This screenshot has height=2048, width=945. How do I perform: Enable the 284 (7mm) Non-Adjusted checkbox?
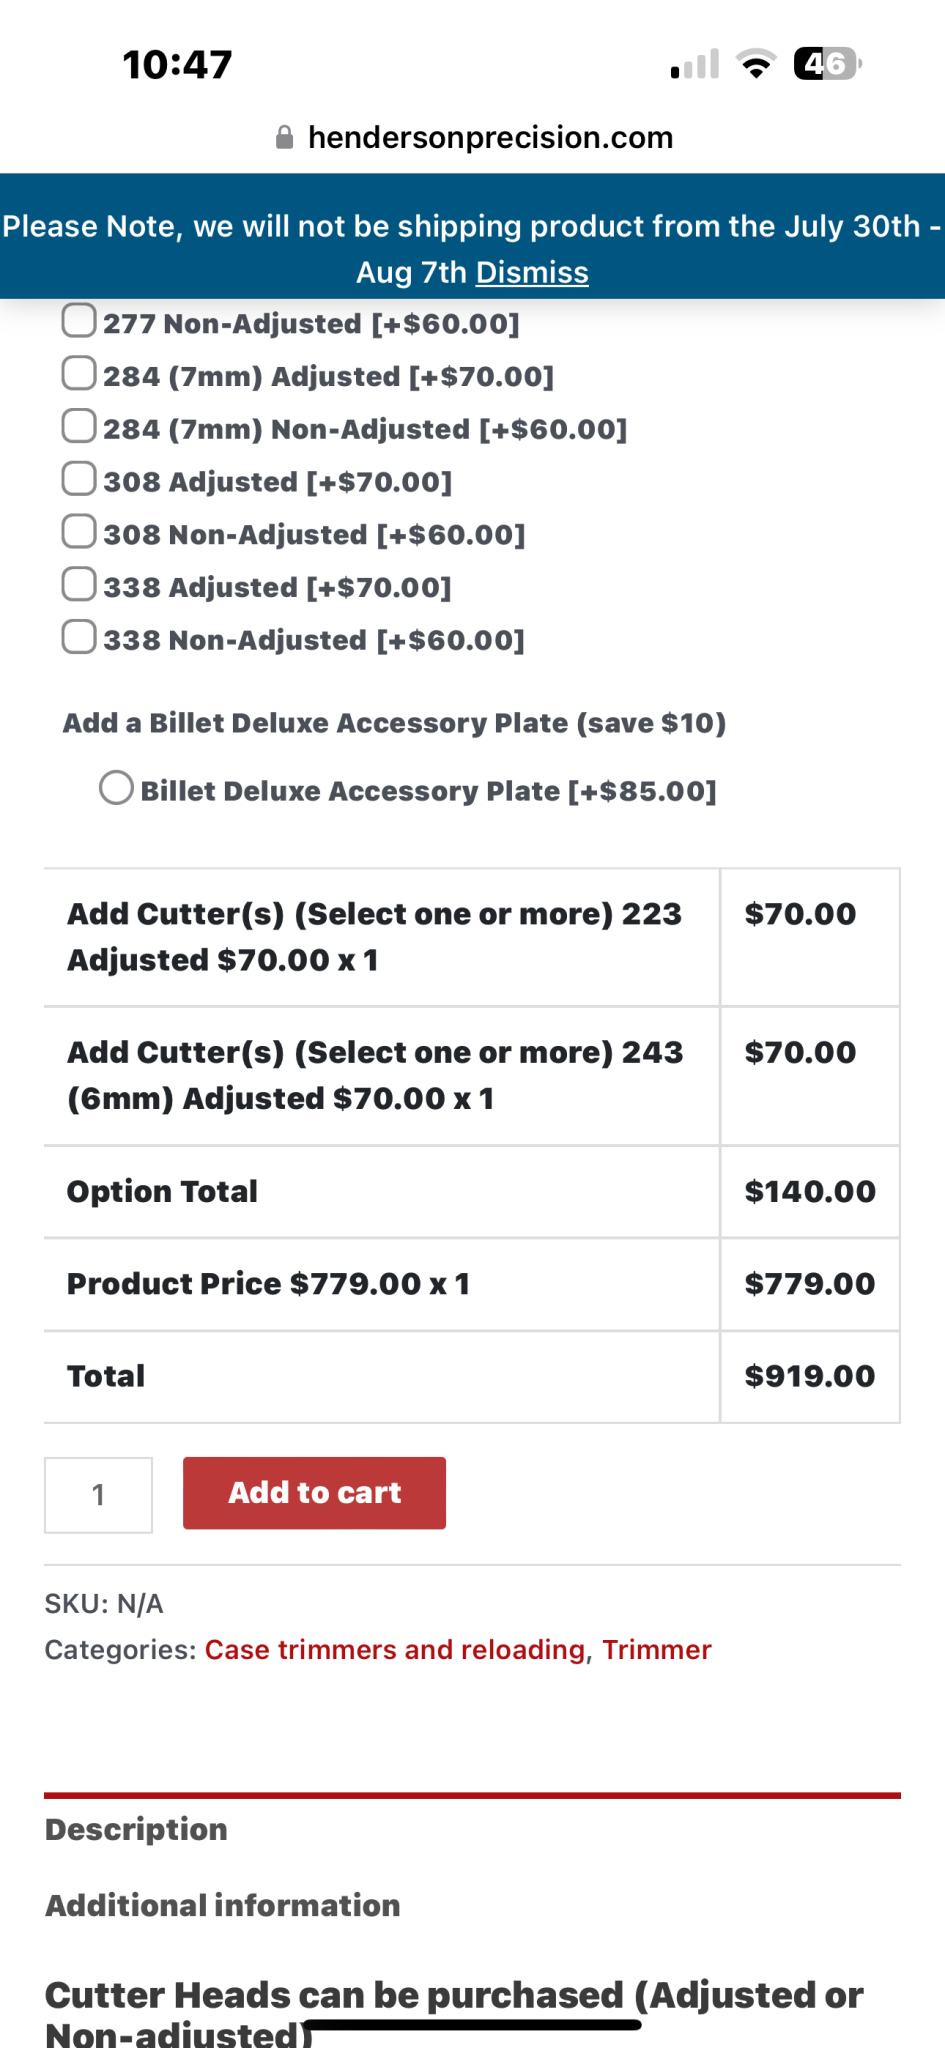tap(79, 426)
